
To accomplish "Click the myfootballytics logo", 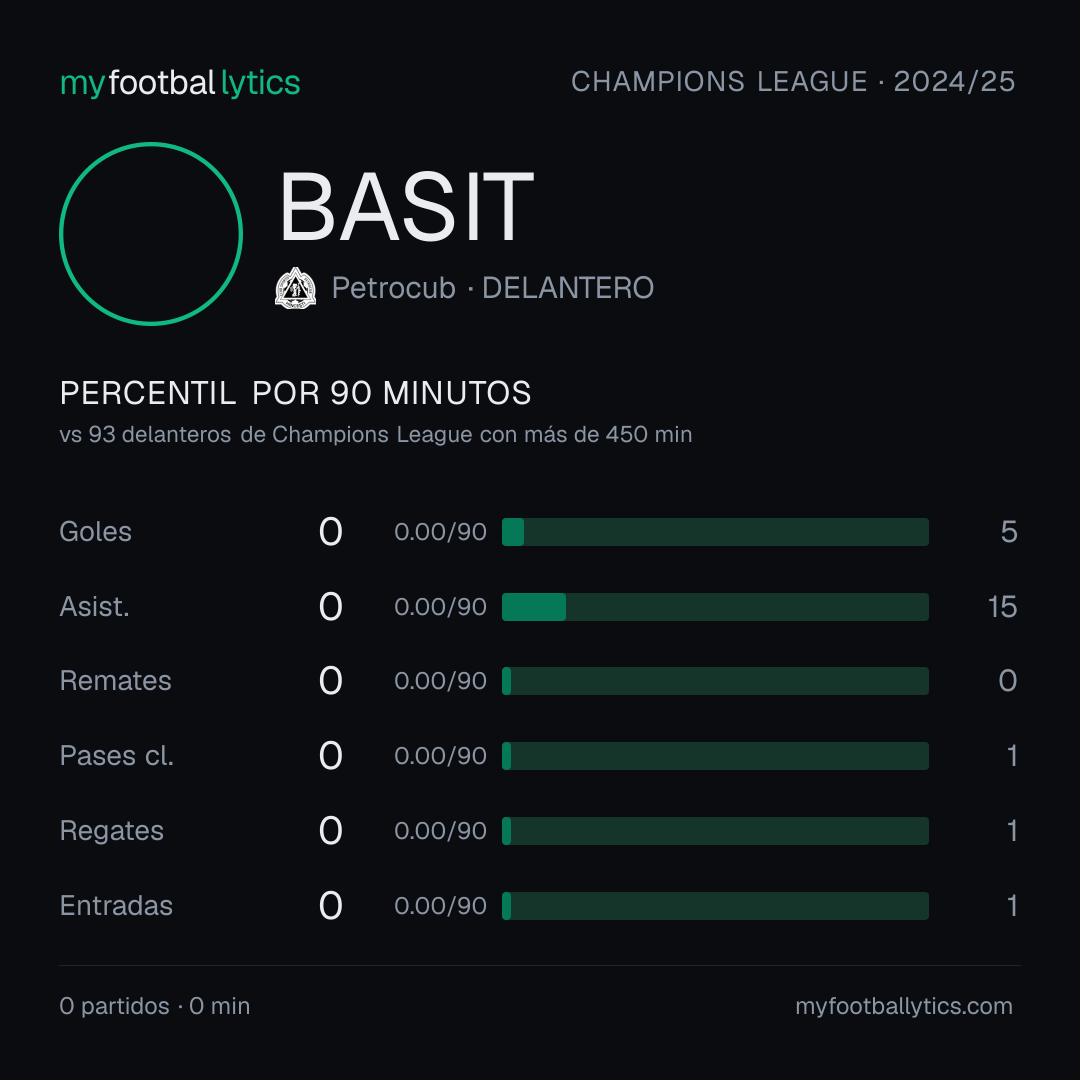I will pyautogui.click(x=180, y=83).
